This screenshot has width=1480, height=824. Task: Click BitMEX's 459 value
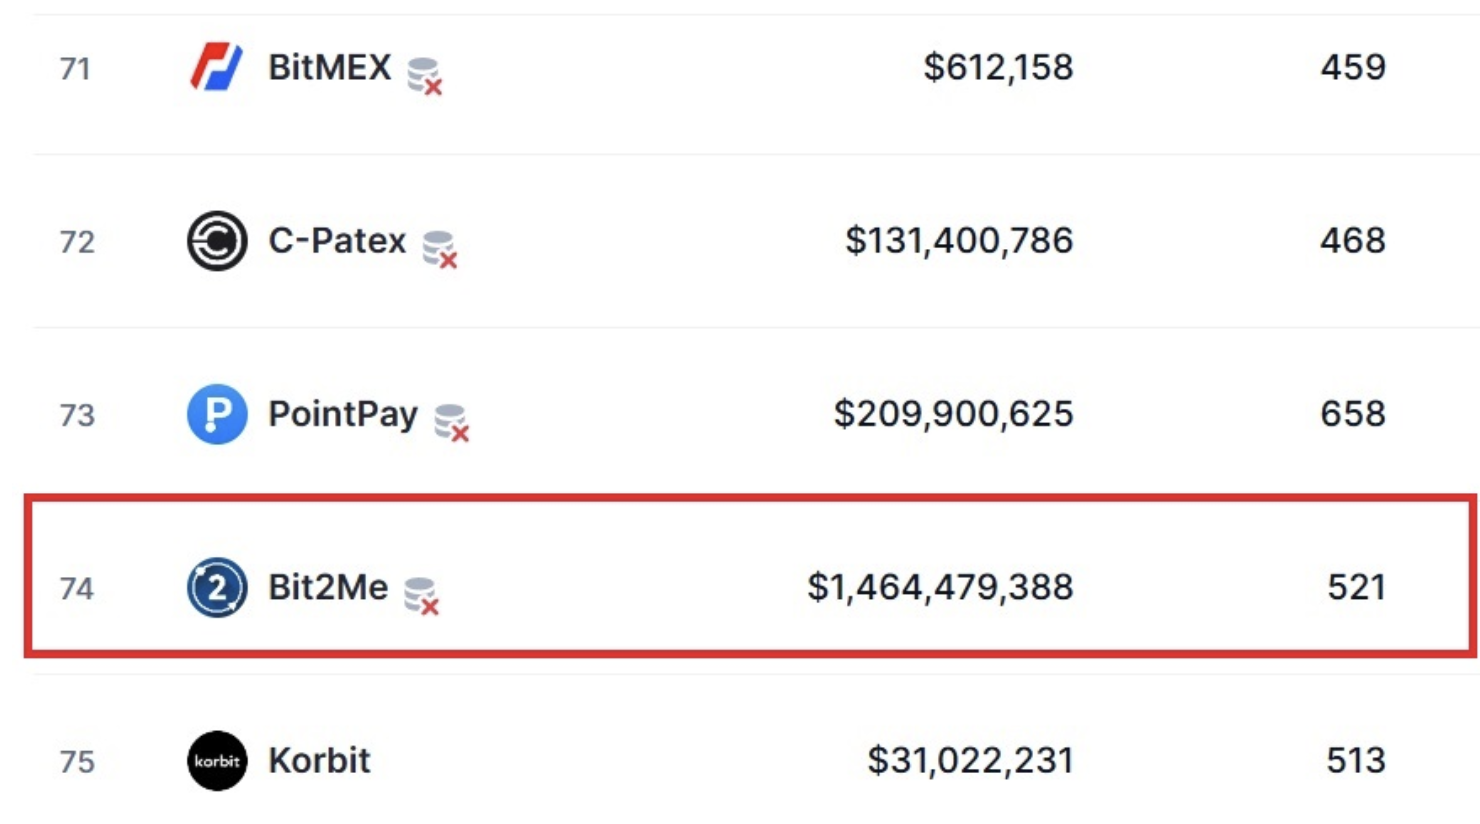pos(1353,67)
